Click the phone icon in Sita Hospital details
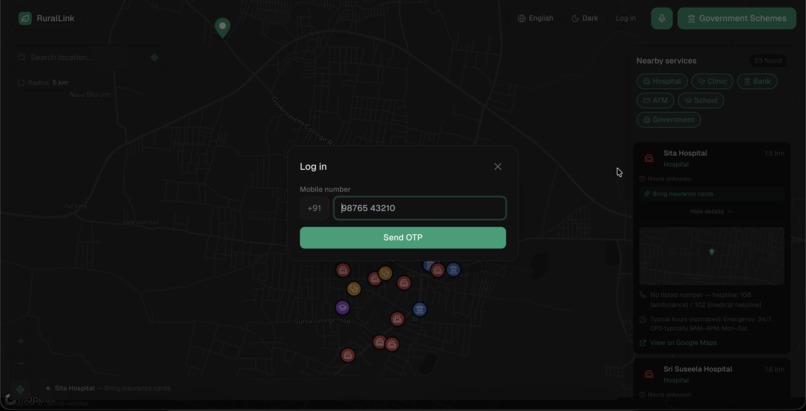 [x=643, y=295]
